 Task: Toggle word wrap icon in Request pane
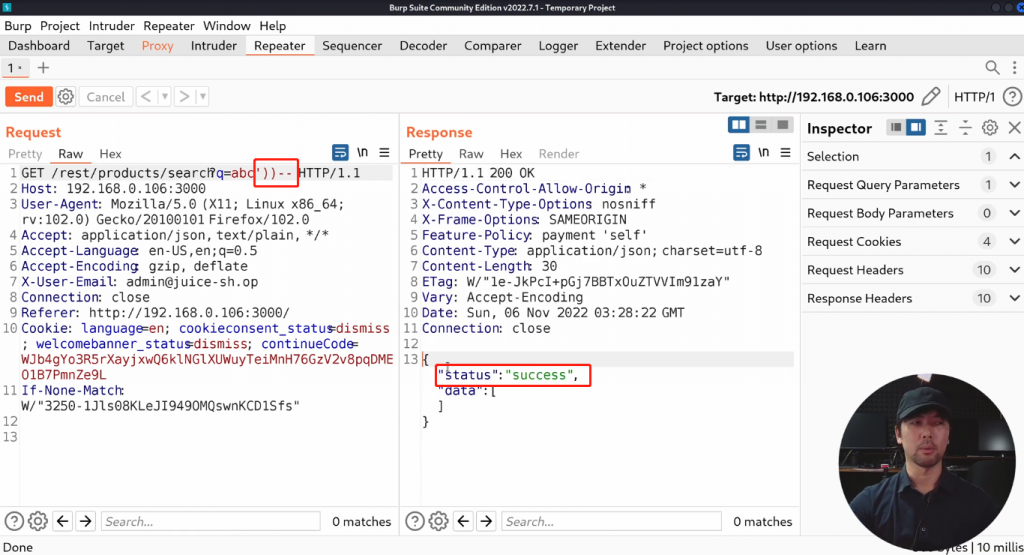[340, 153]
